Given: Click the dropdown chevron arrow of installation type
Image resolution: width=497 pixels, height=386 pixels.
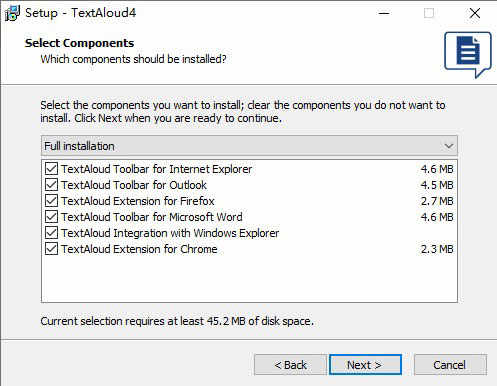Looking at the screenshot, I should click(449, 146).
